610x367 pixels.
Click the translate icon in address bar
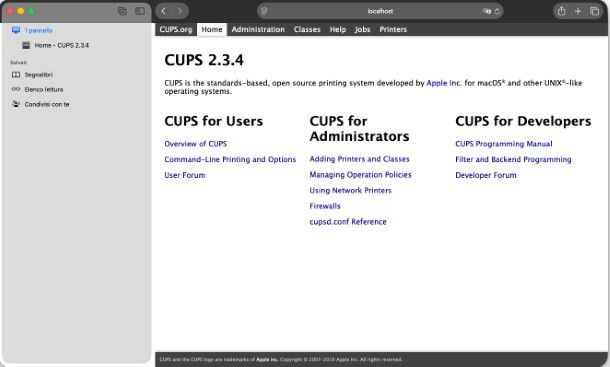[487, 11]
